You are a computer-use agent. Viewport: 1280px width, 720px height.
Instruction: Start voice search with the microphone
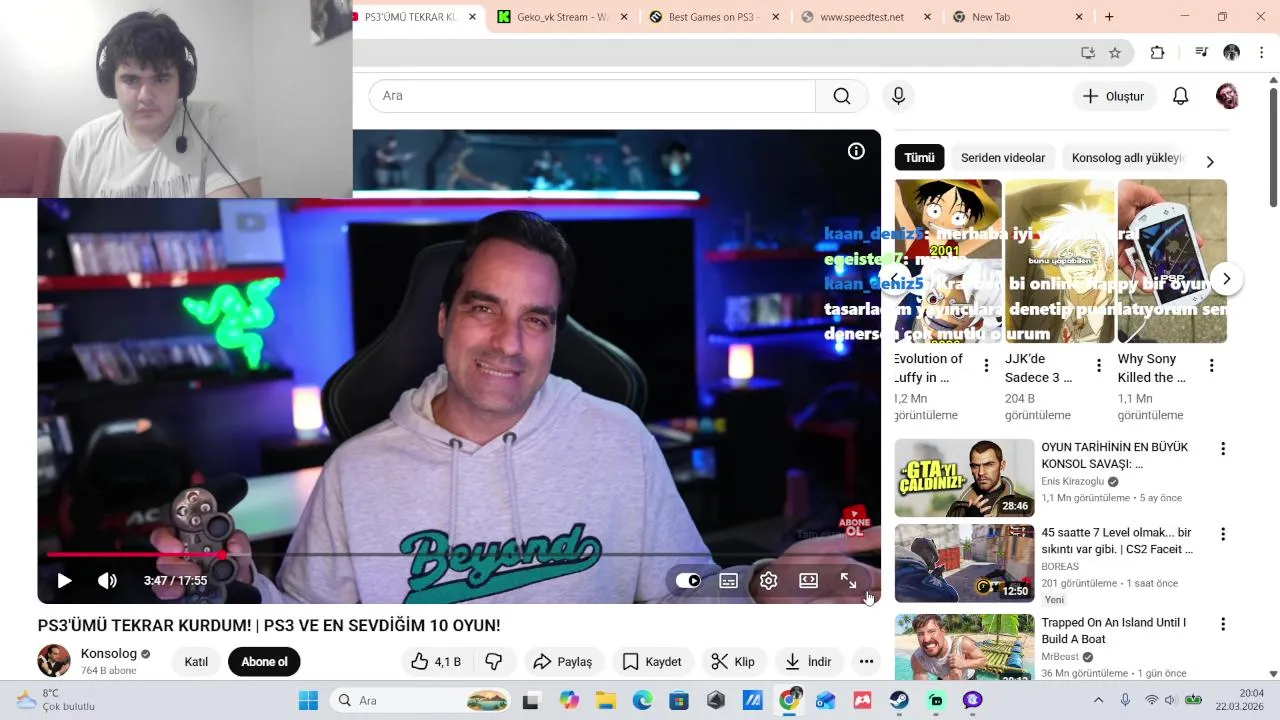898,96
